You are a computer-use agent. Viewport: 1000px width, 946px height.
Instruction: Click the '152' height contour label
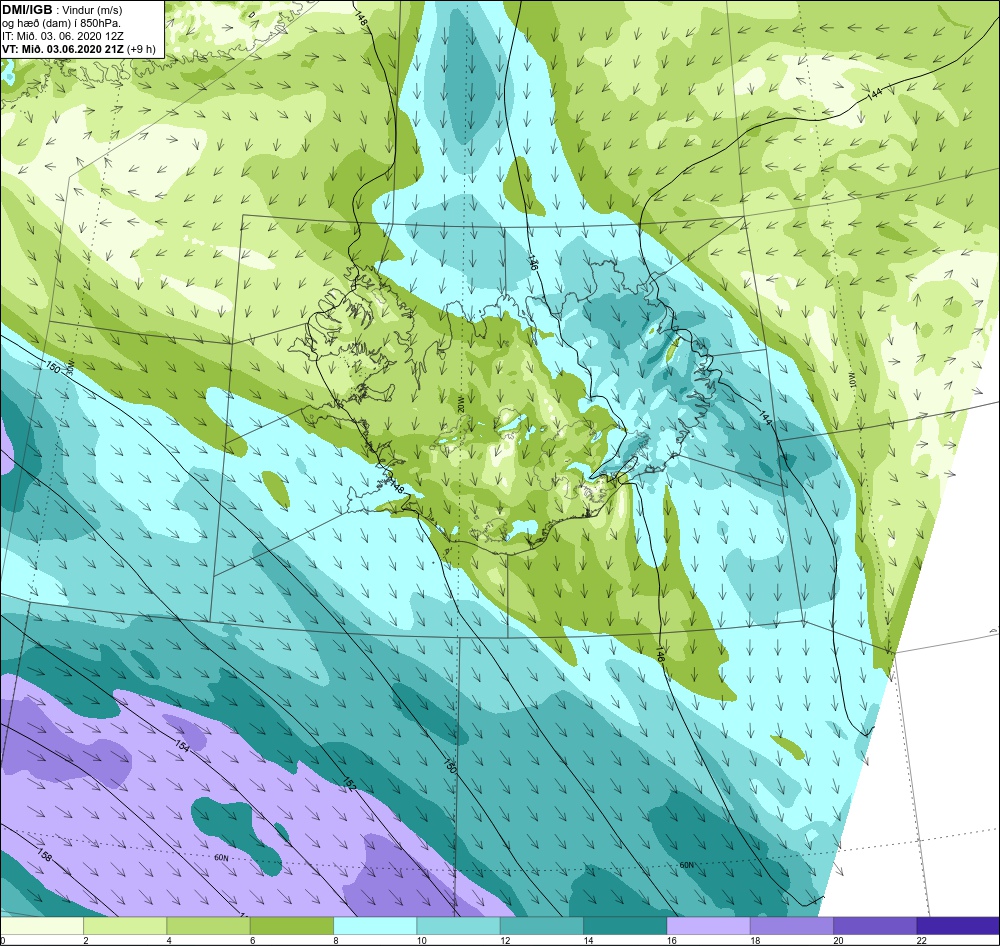pyautogui.click(x=349, y=784)
